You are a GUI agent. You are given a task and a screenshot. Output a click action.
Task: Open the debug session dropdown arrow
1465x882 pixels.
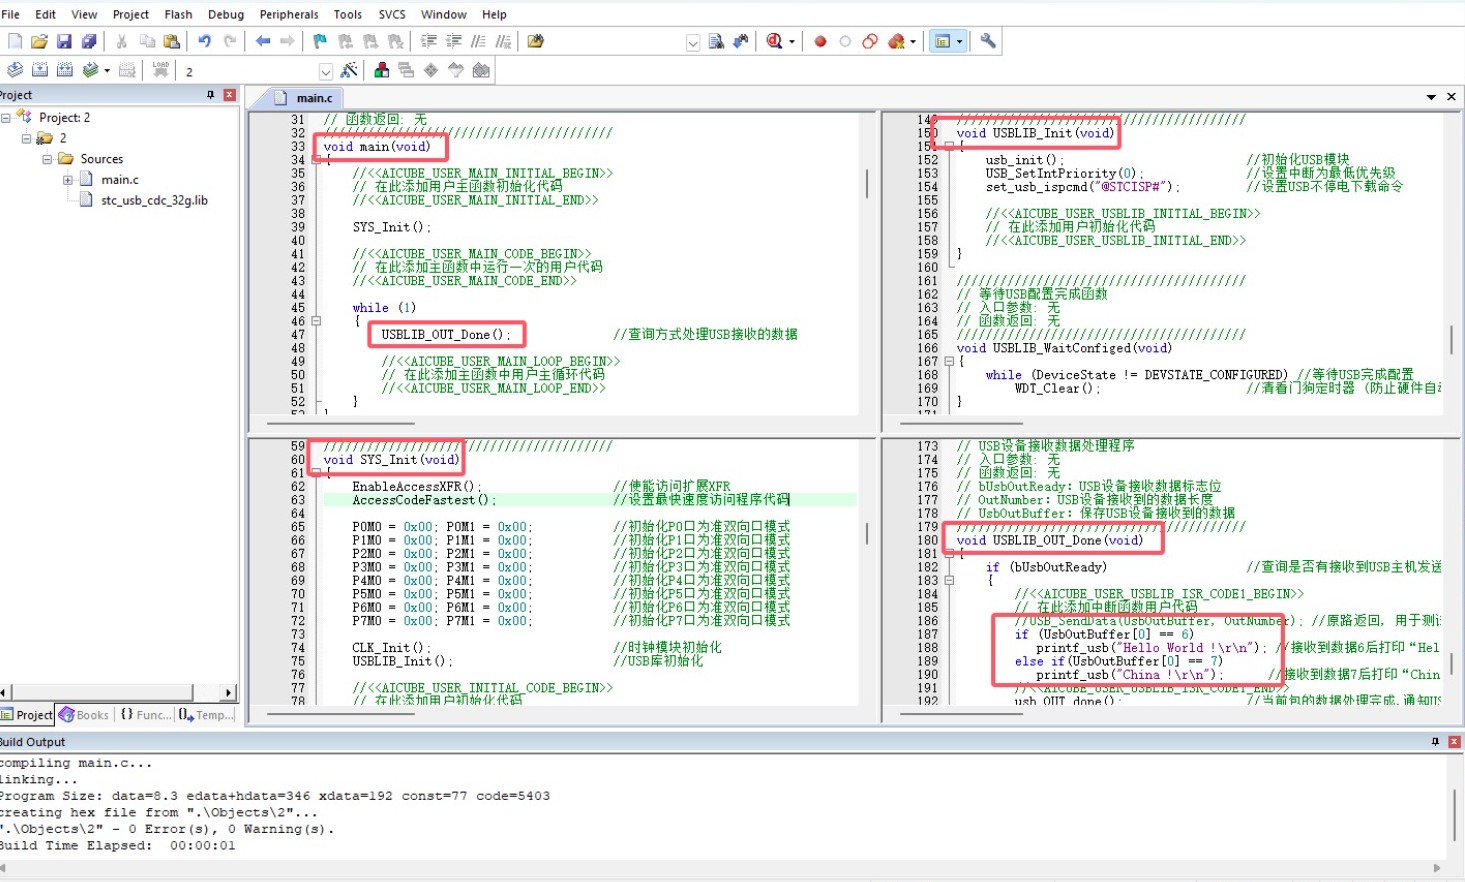click(792, 42)
